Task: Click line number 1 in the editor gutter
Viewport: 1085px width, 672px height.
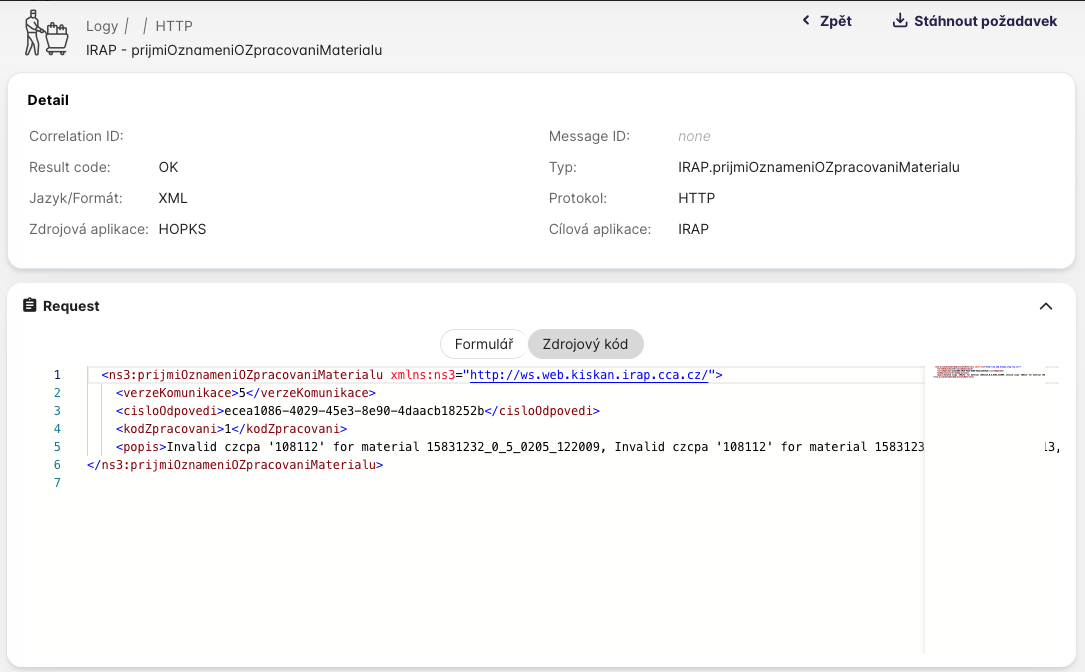Action: pos(57,375)
